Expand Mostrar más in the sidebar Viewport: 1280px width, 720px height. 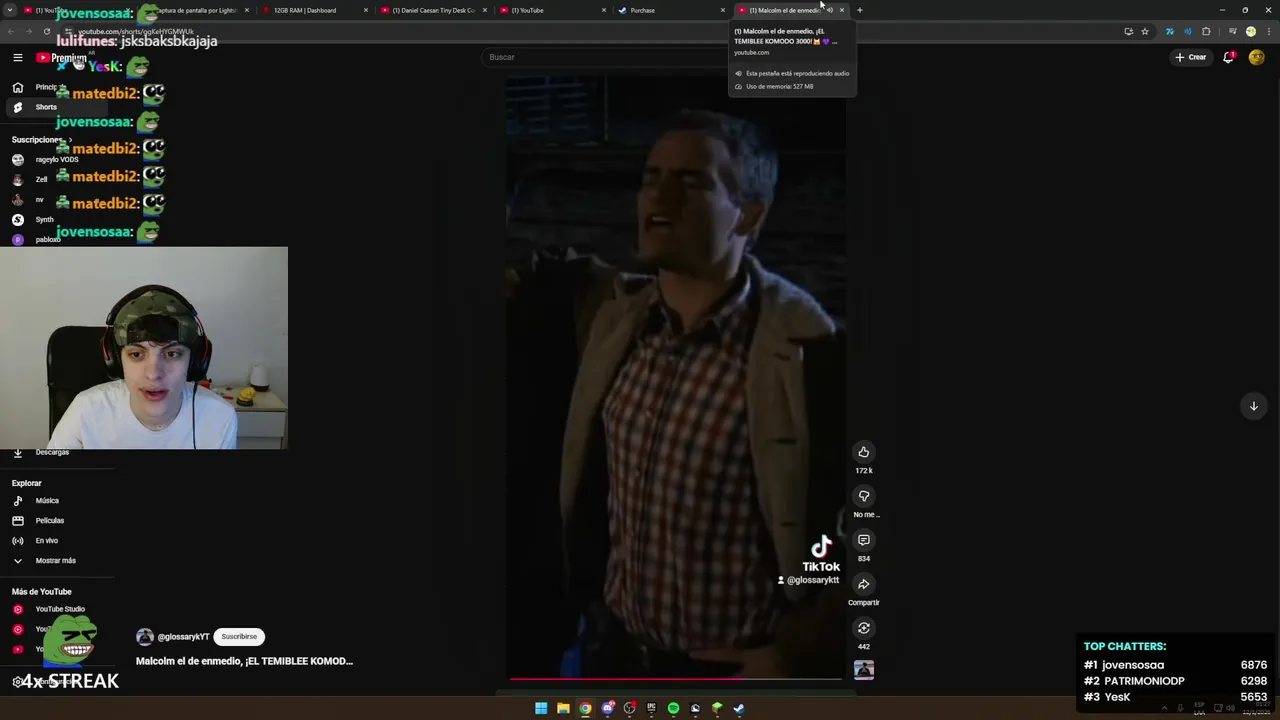pyautogui.click(x=55, y=560)
